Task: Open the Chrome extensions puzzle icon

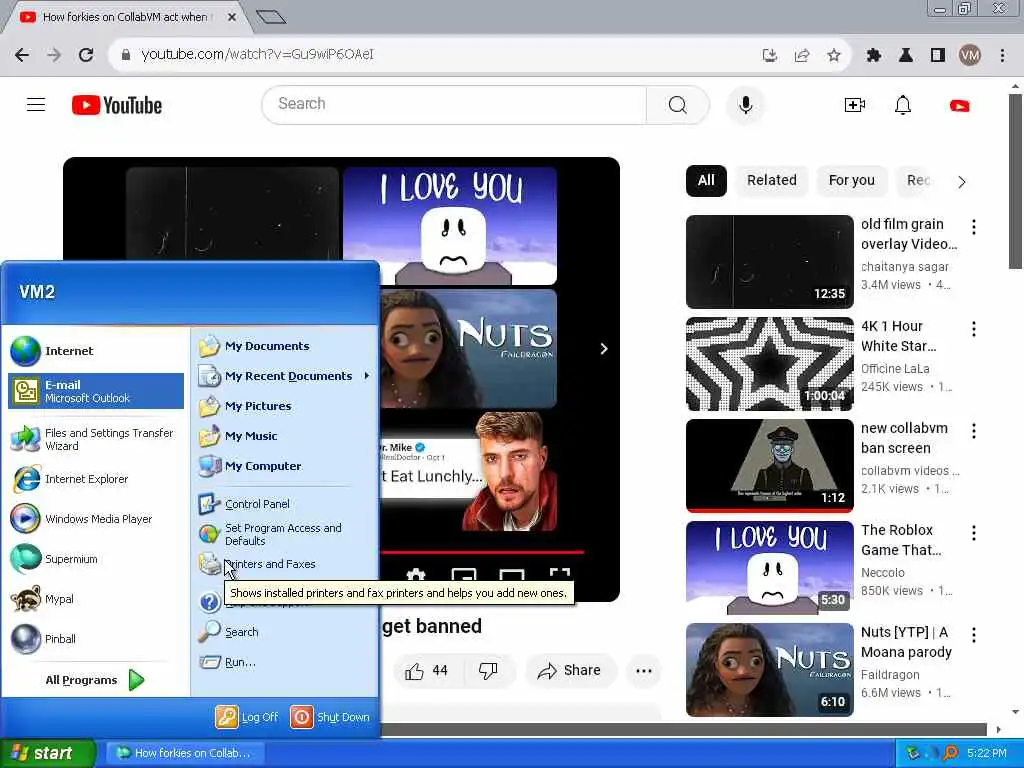Action: (874, 56)
